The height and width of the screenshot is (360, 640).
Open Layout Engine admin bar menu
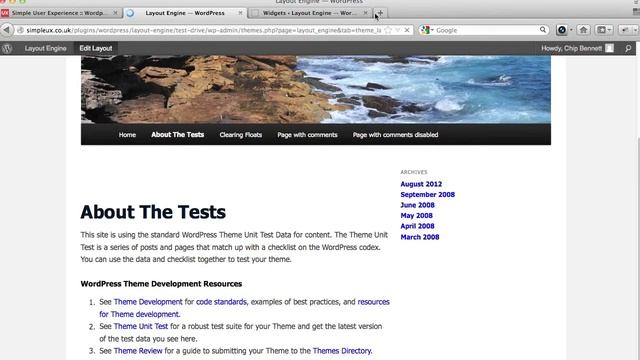coord(45,48)
